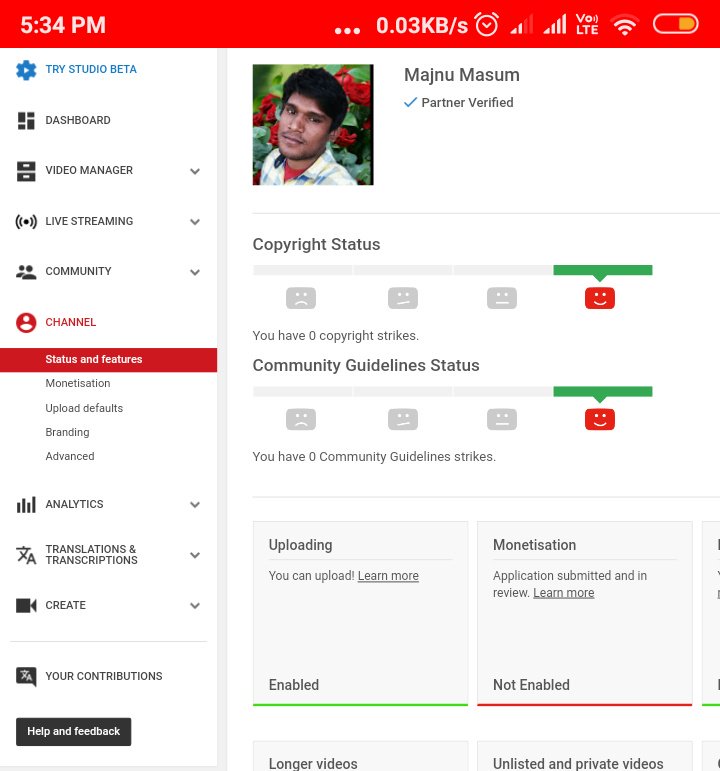Click red happy face under Community Guidelines Status
Viewport: 720px width, 771px height.
pos(600,419)
